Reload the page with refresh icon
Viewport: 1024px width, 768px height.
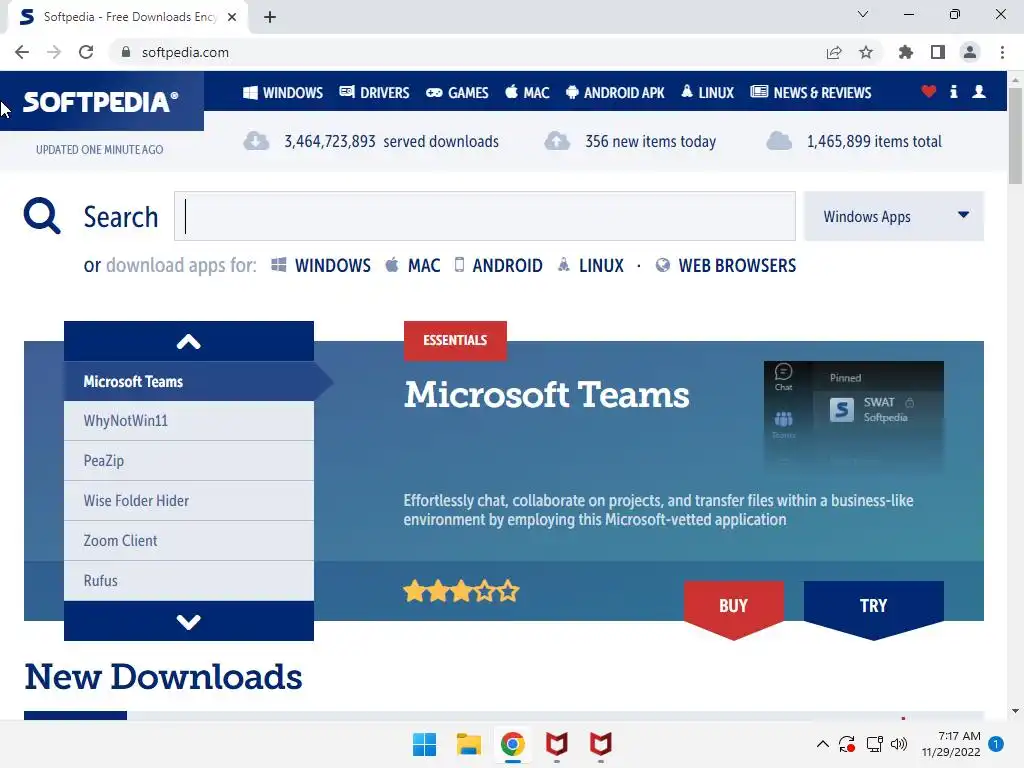86,52
